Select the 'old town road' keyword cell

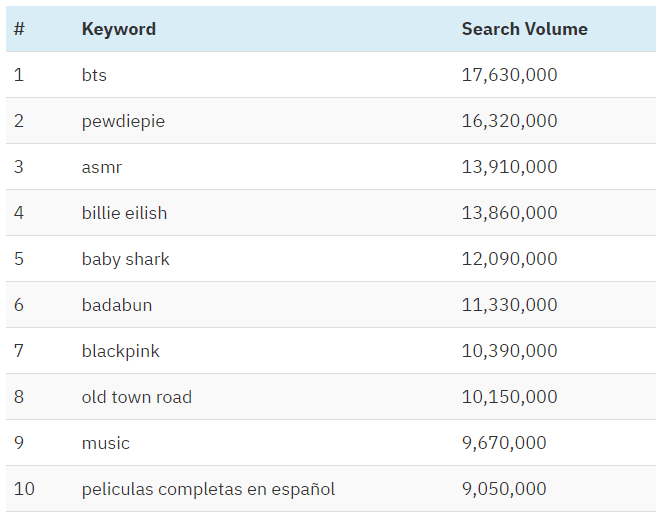137,397
